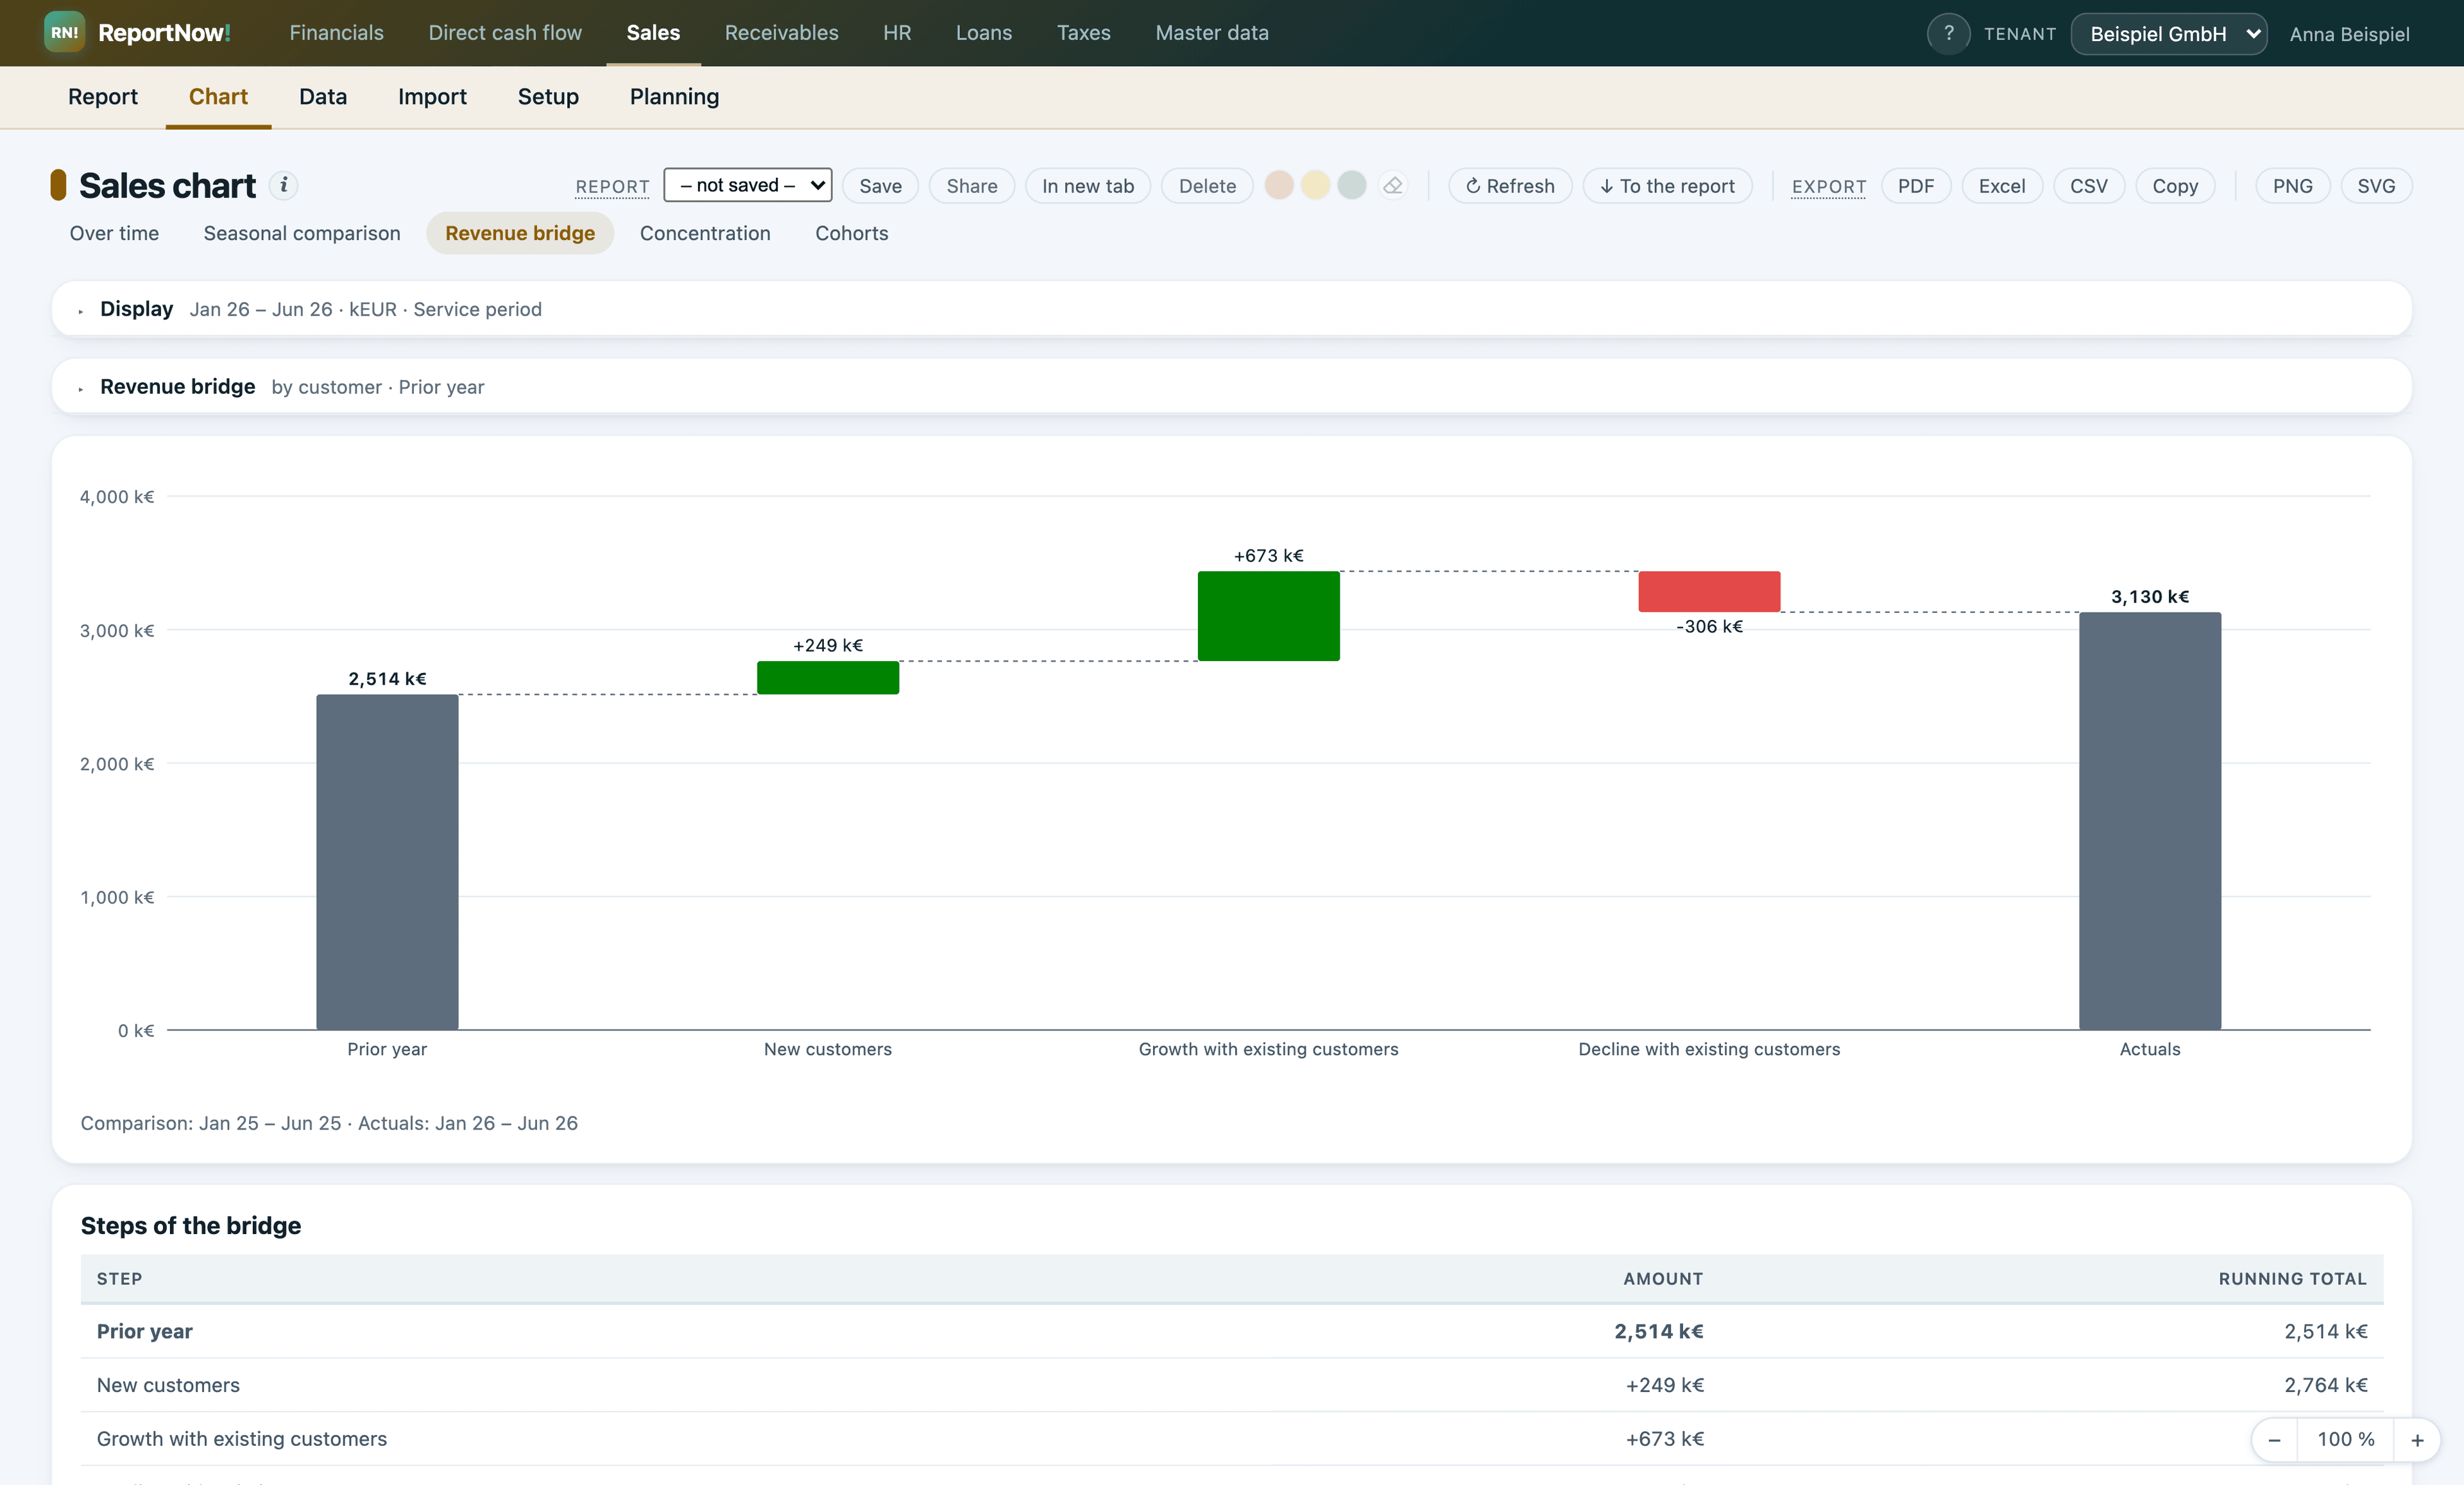Screen dimensions: 2464x1485
Task: Switch to the Import tab
Action: tap(432, 96)
